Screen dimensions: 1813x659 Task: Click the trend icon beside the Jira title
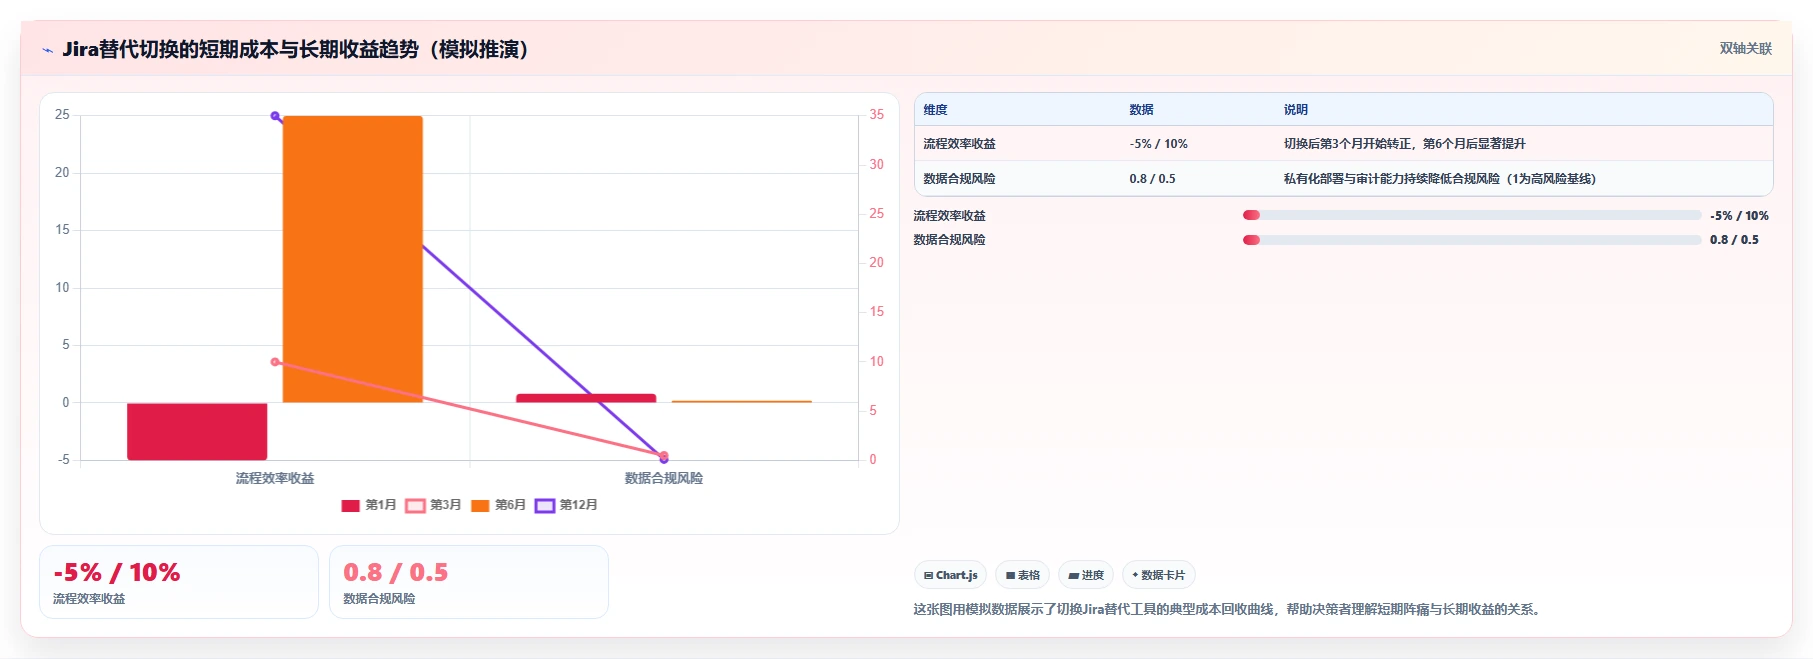coord(47,50)
